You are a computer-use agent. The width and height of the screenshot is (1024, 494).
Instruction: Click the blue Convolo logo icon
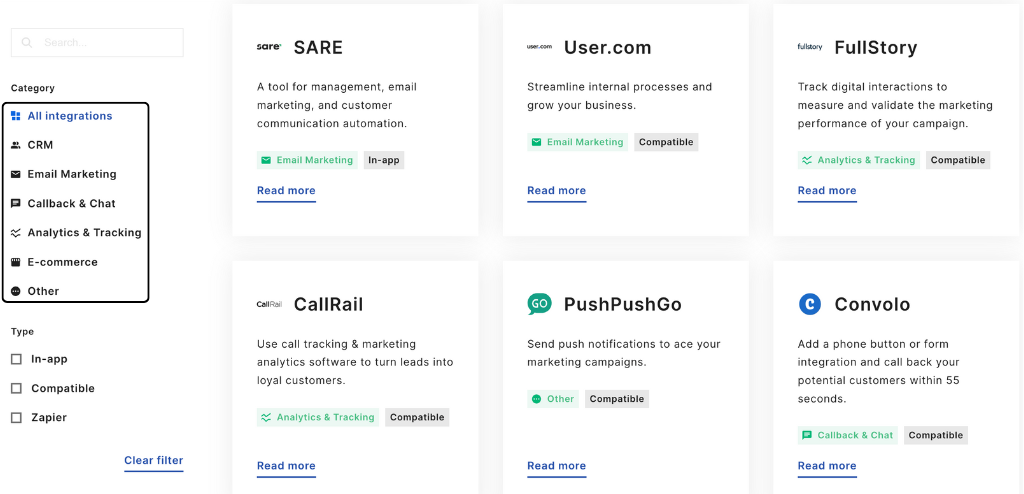(810, 304)
